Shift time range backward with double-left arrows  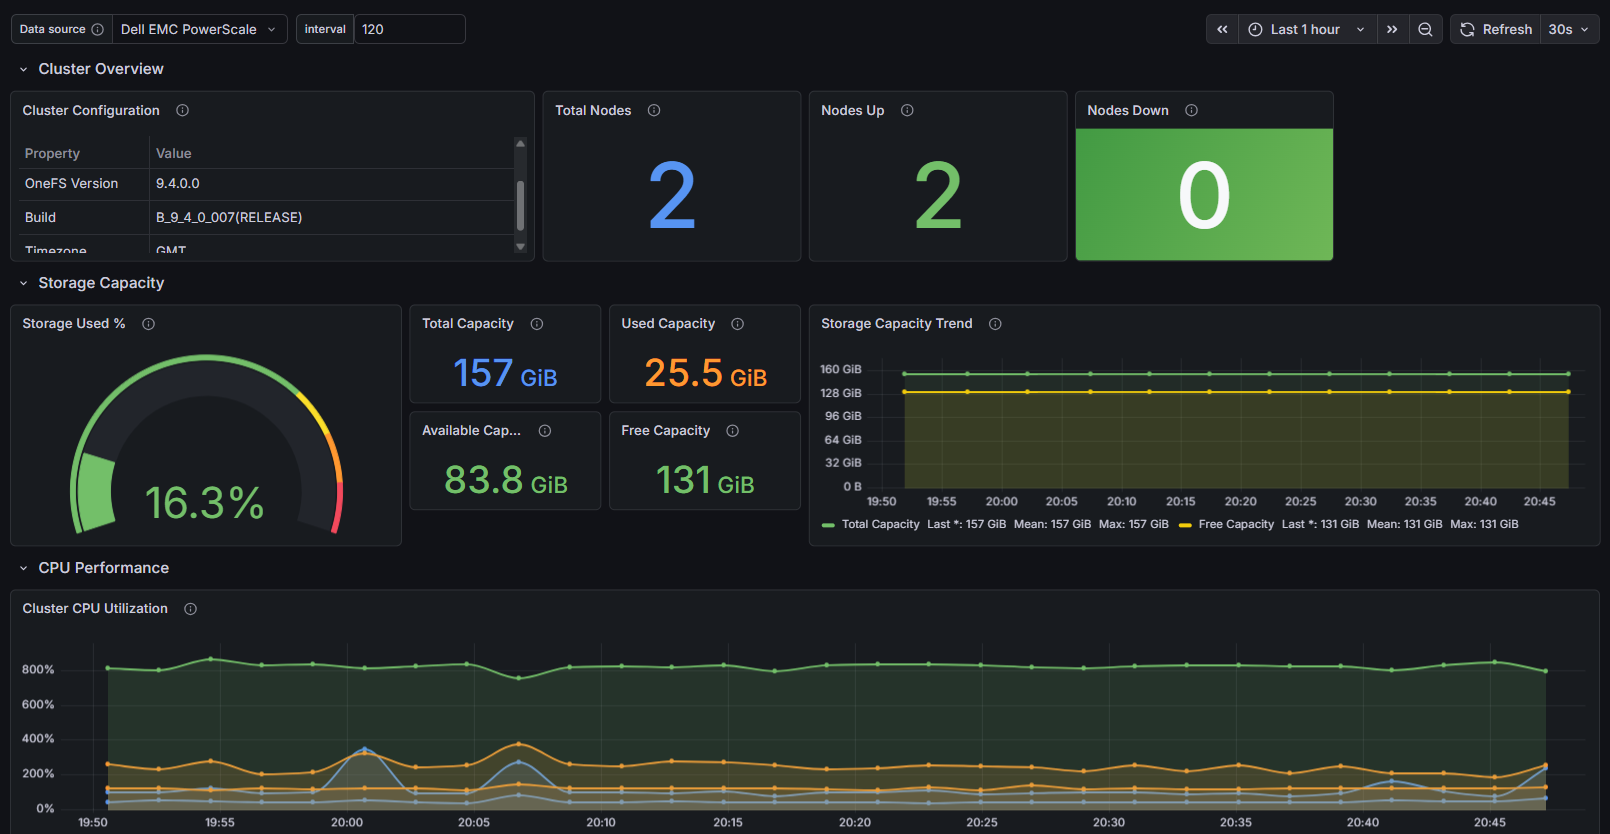point(1222,29)
